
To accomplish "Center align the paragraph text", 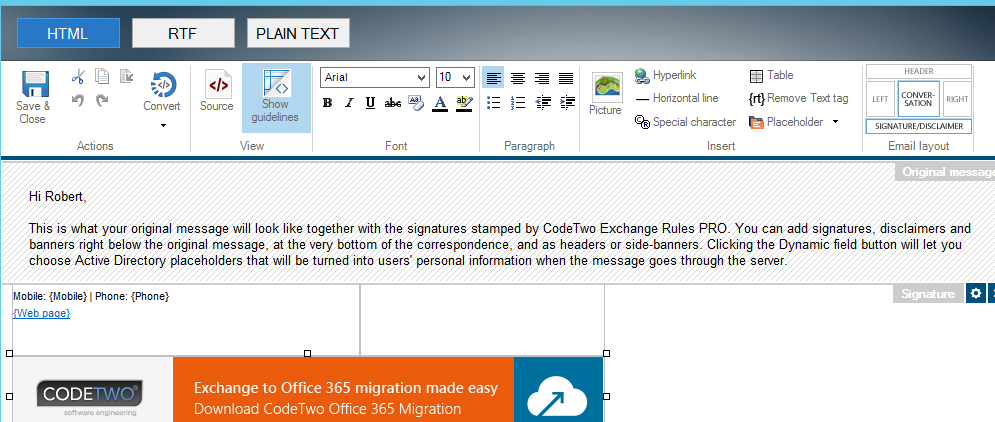I will pyautogui.click(x=518, y=78).
